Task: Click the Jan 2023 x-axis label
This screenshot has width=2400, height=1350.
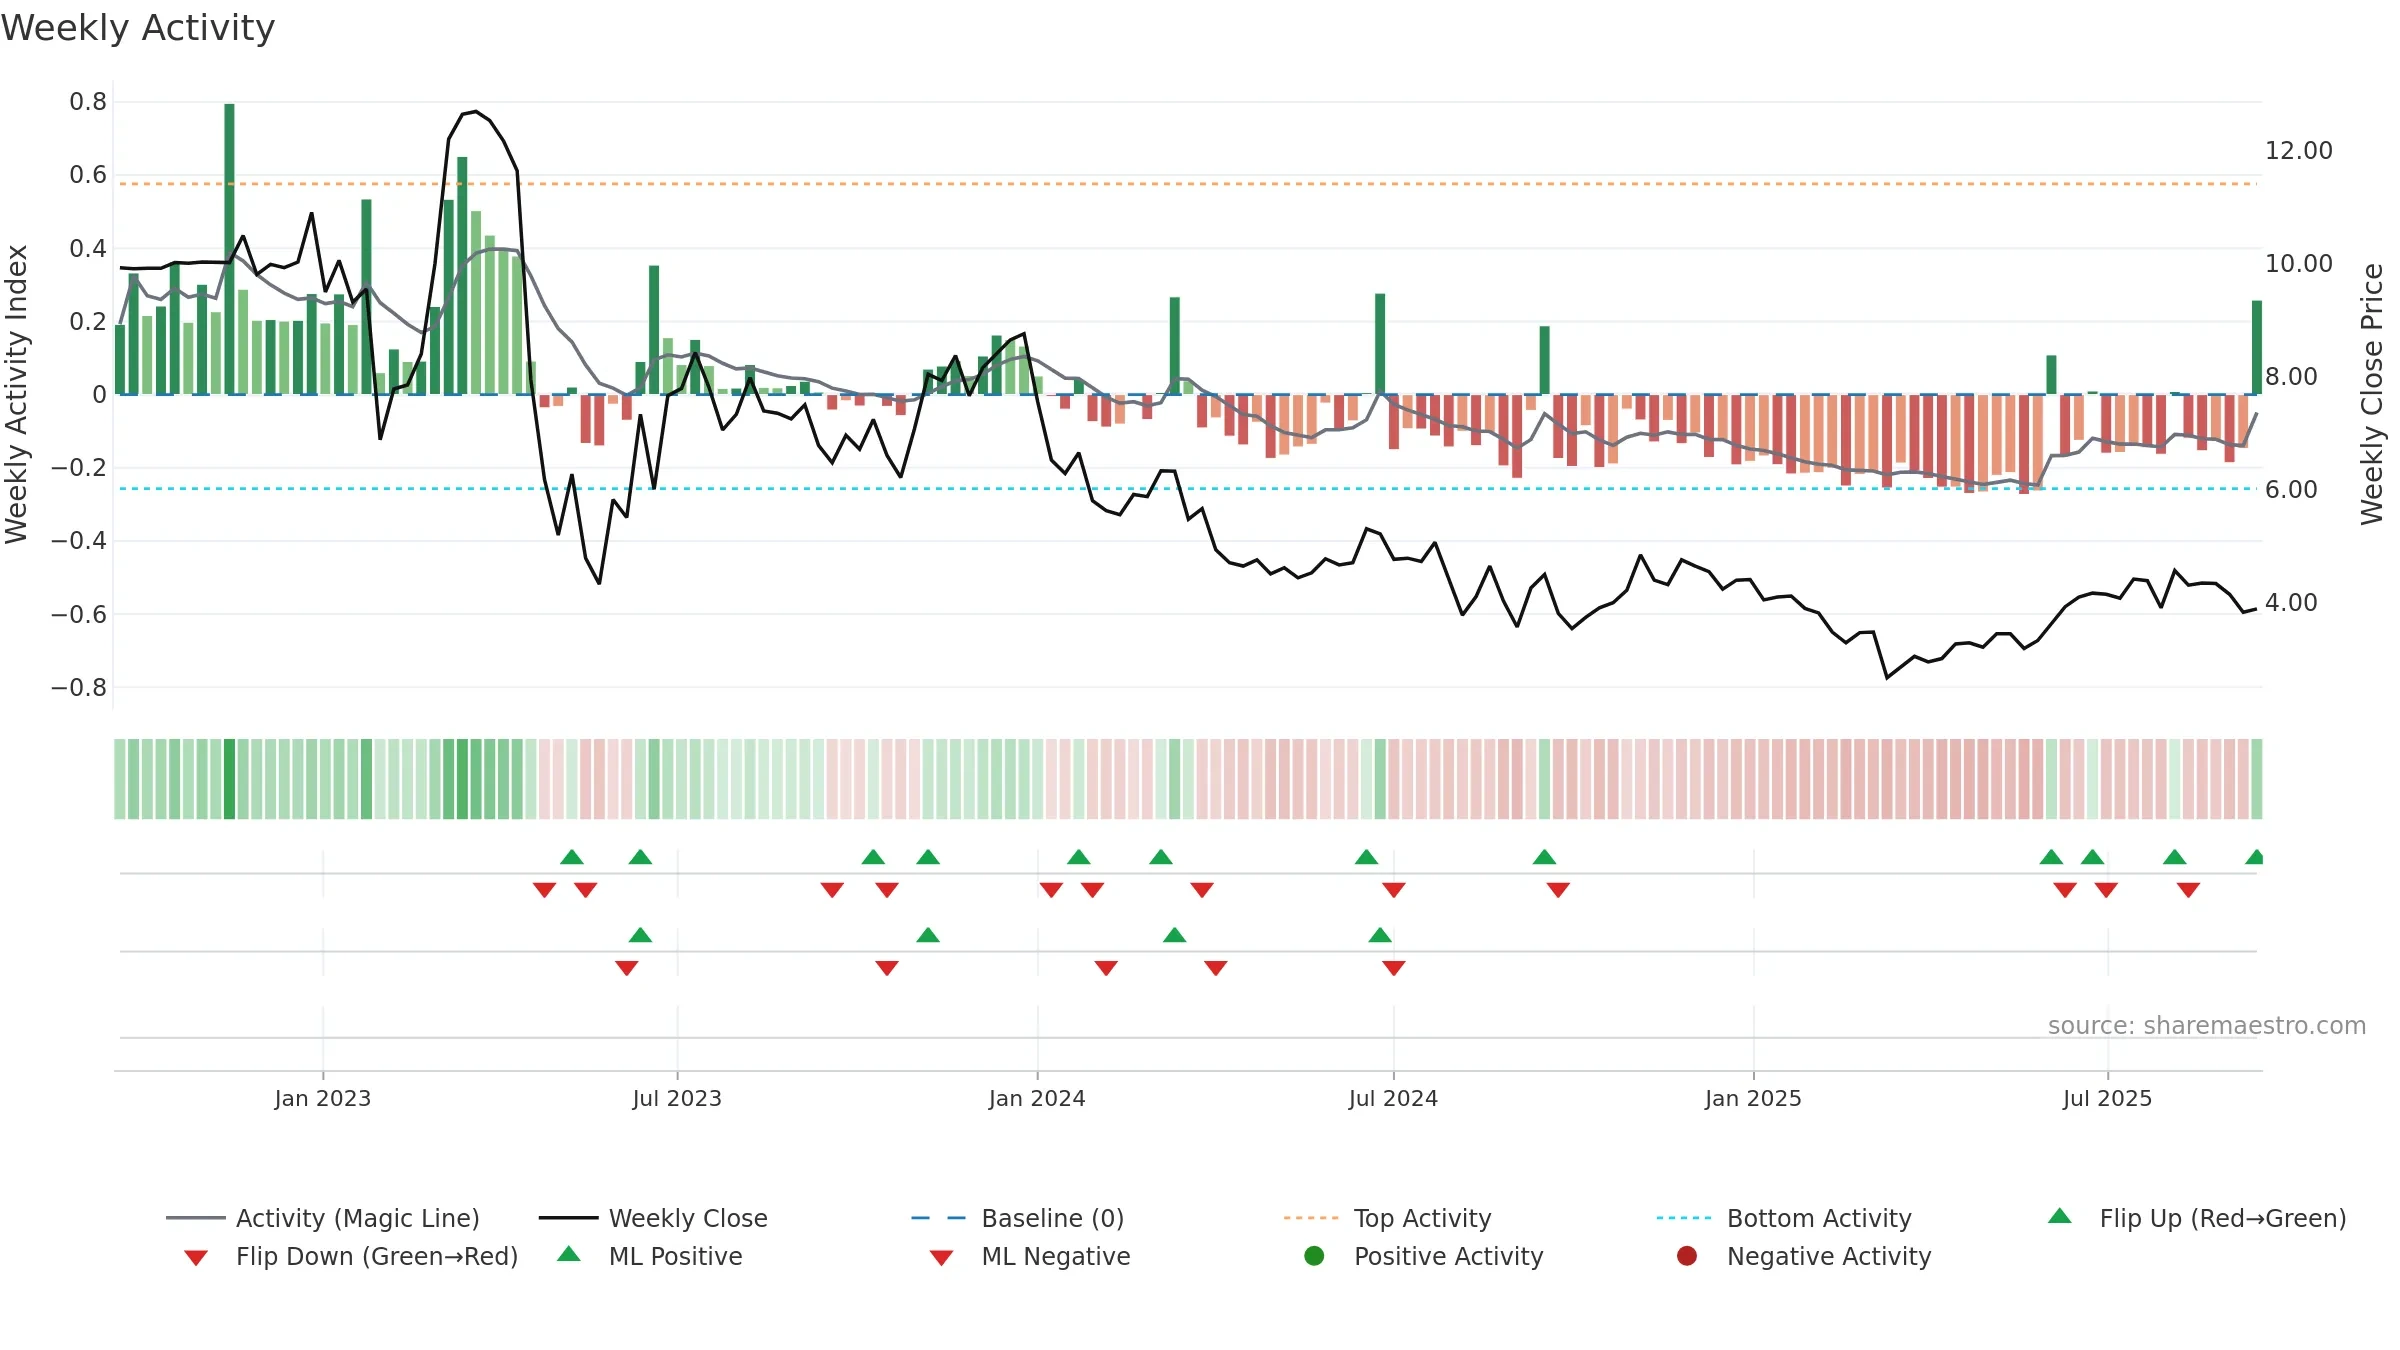Action: [323, 1099]
